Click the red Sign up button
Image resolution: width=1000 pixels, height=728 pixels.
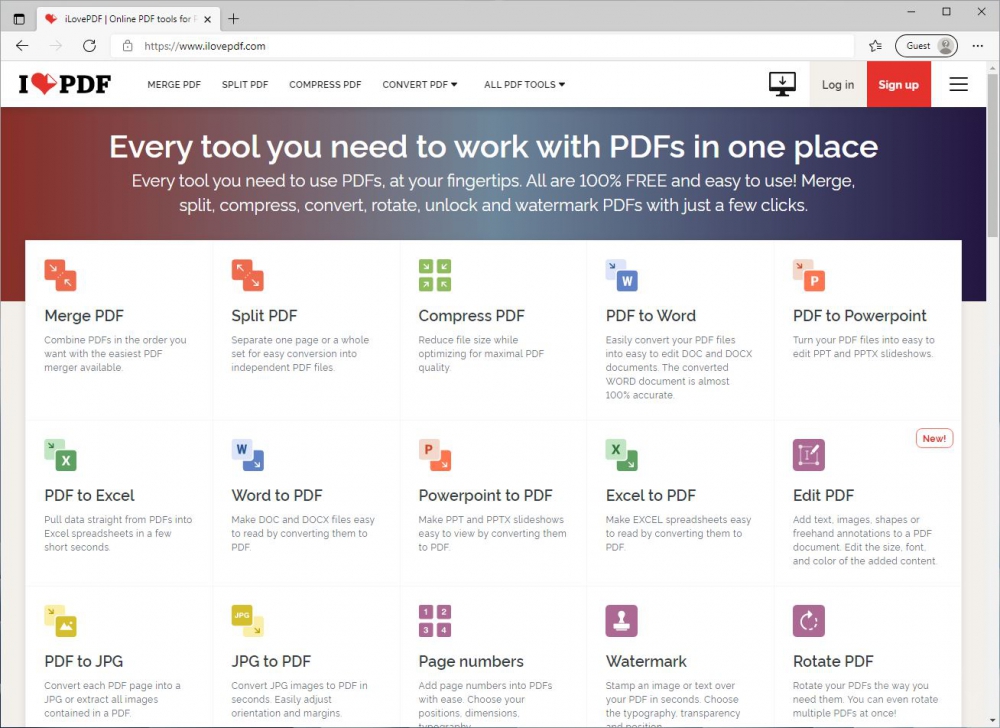coord(899,84)
